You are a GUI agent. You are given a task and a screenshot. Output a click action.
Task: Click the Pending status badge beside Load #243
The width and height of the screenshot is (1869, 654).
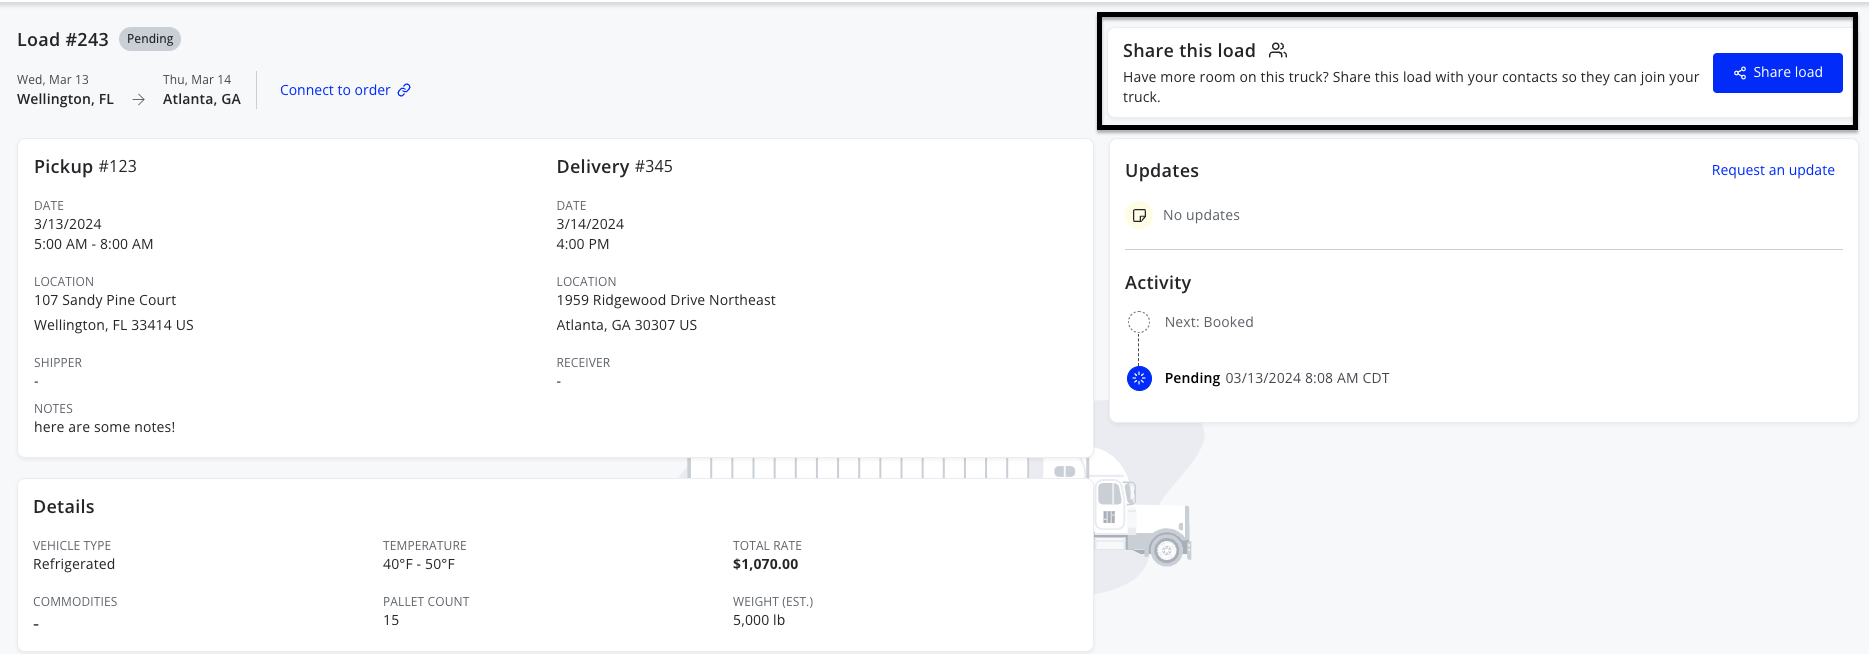(150, 39)
